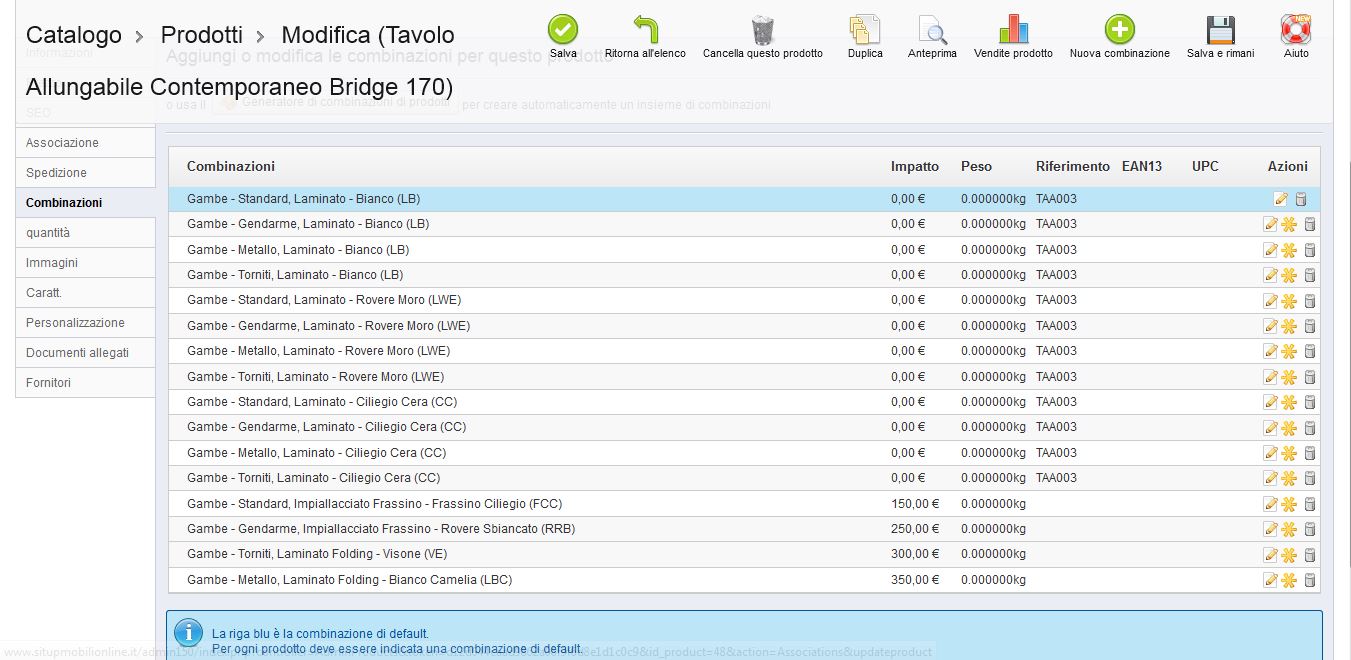The height and width of the screenshot is (660, 1351).
Task: Click the Combinazioni column header
Action: [x=231, y=166]
